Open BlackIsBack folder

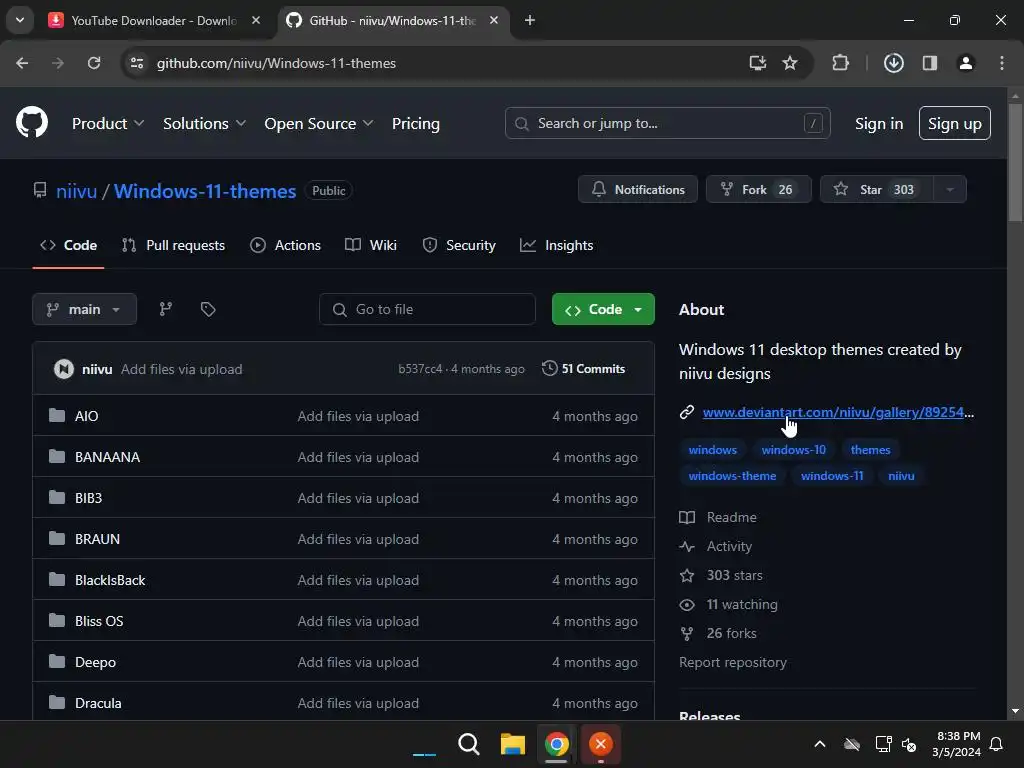(110, 580)
